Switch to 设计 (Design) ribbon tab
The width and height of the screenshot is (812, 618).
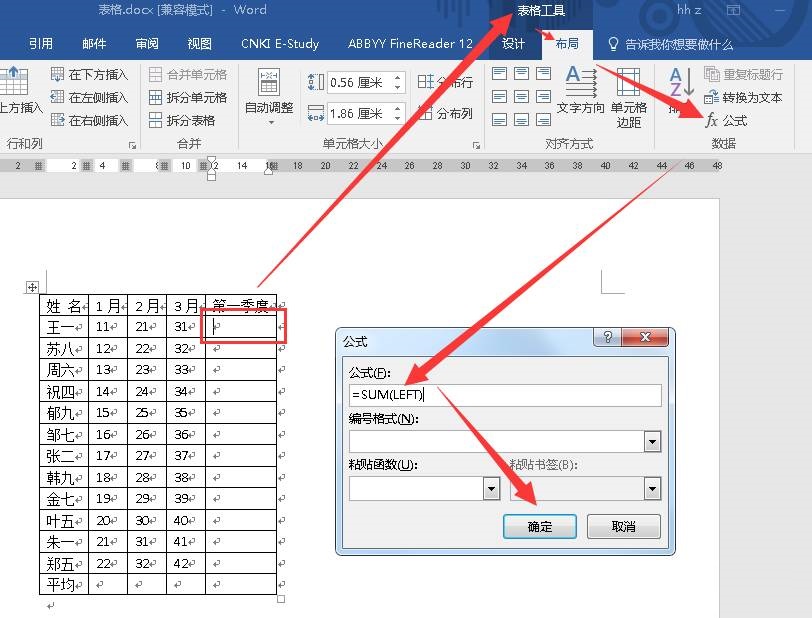click(513, 44)
